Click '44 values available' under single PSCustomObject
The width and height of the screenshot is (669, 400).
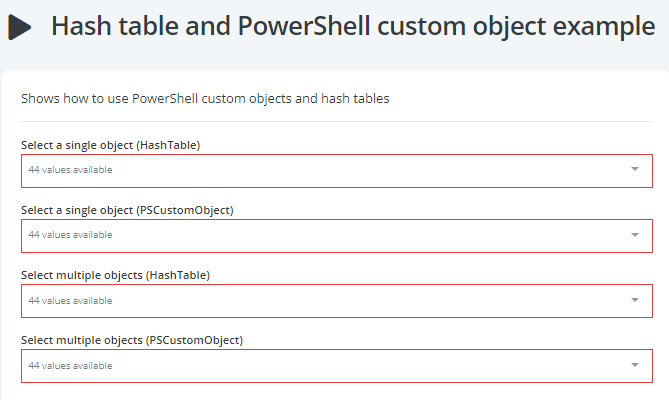click(70, 235)
